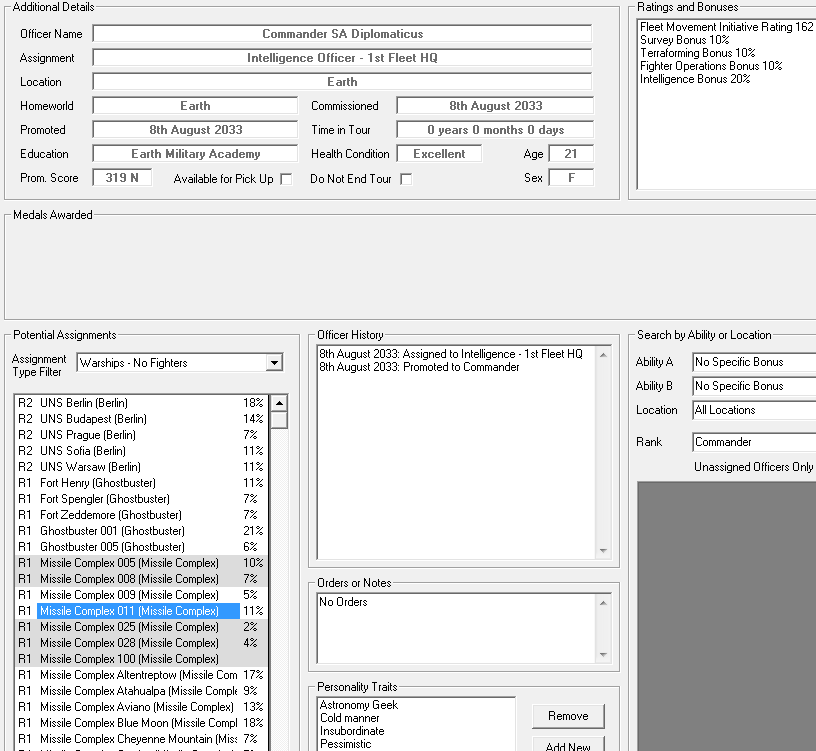816x751 pixels.
Task: Select Missile Complex Altentreptow row
Action: click(x=141, y=675)
